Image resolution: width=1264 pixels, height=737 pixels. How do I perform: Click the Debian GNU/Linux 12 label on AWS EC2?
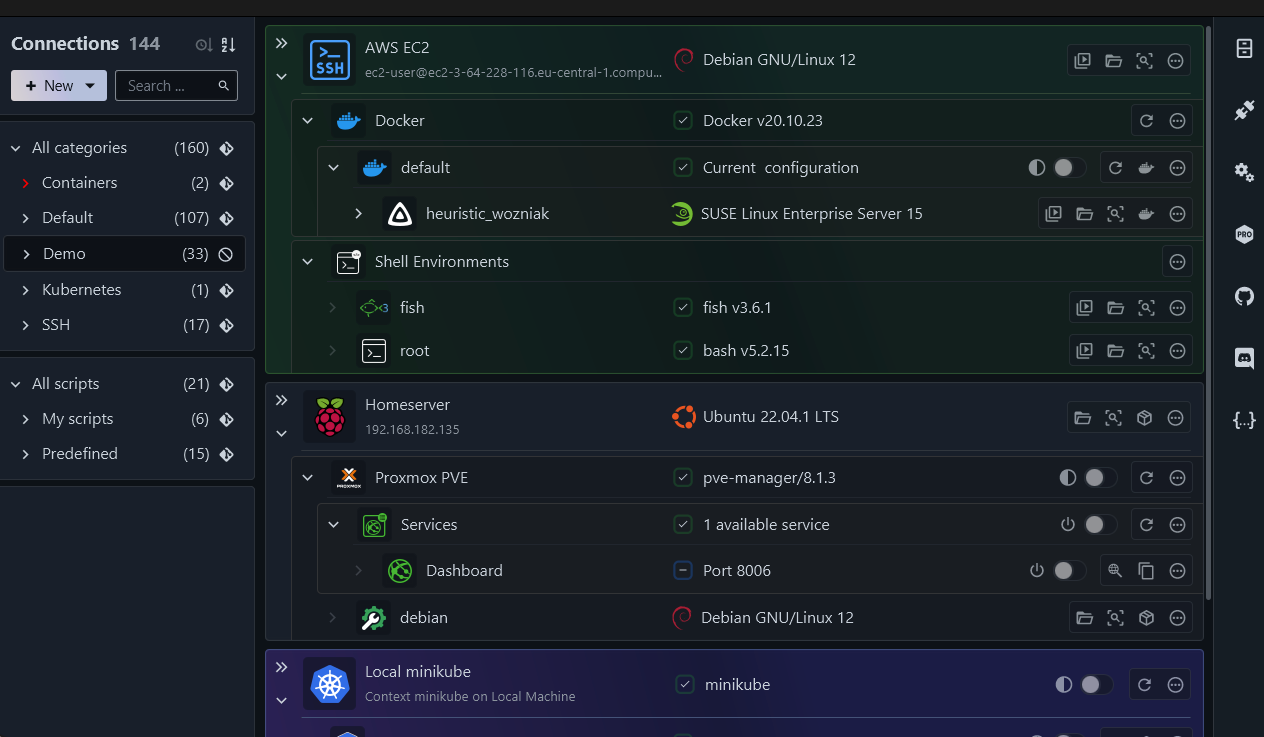[x=779, y=60]
